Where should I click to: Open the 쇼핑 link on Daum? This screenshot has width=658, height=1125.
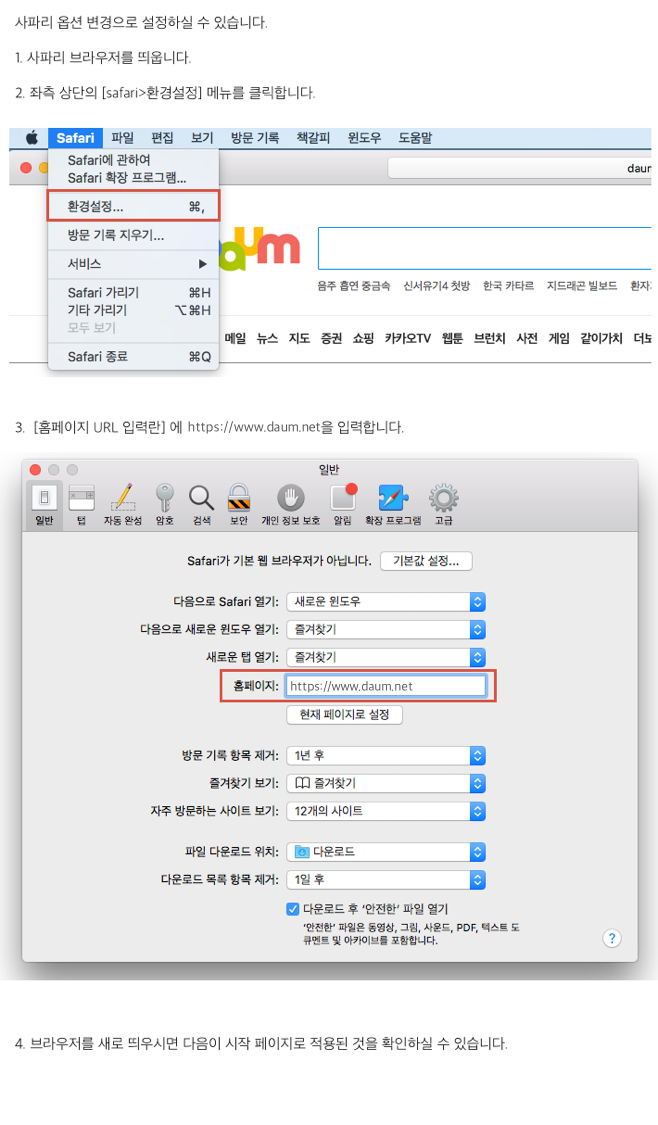pos(363,339)
